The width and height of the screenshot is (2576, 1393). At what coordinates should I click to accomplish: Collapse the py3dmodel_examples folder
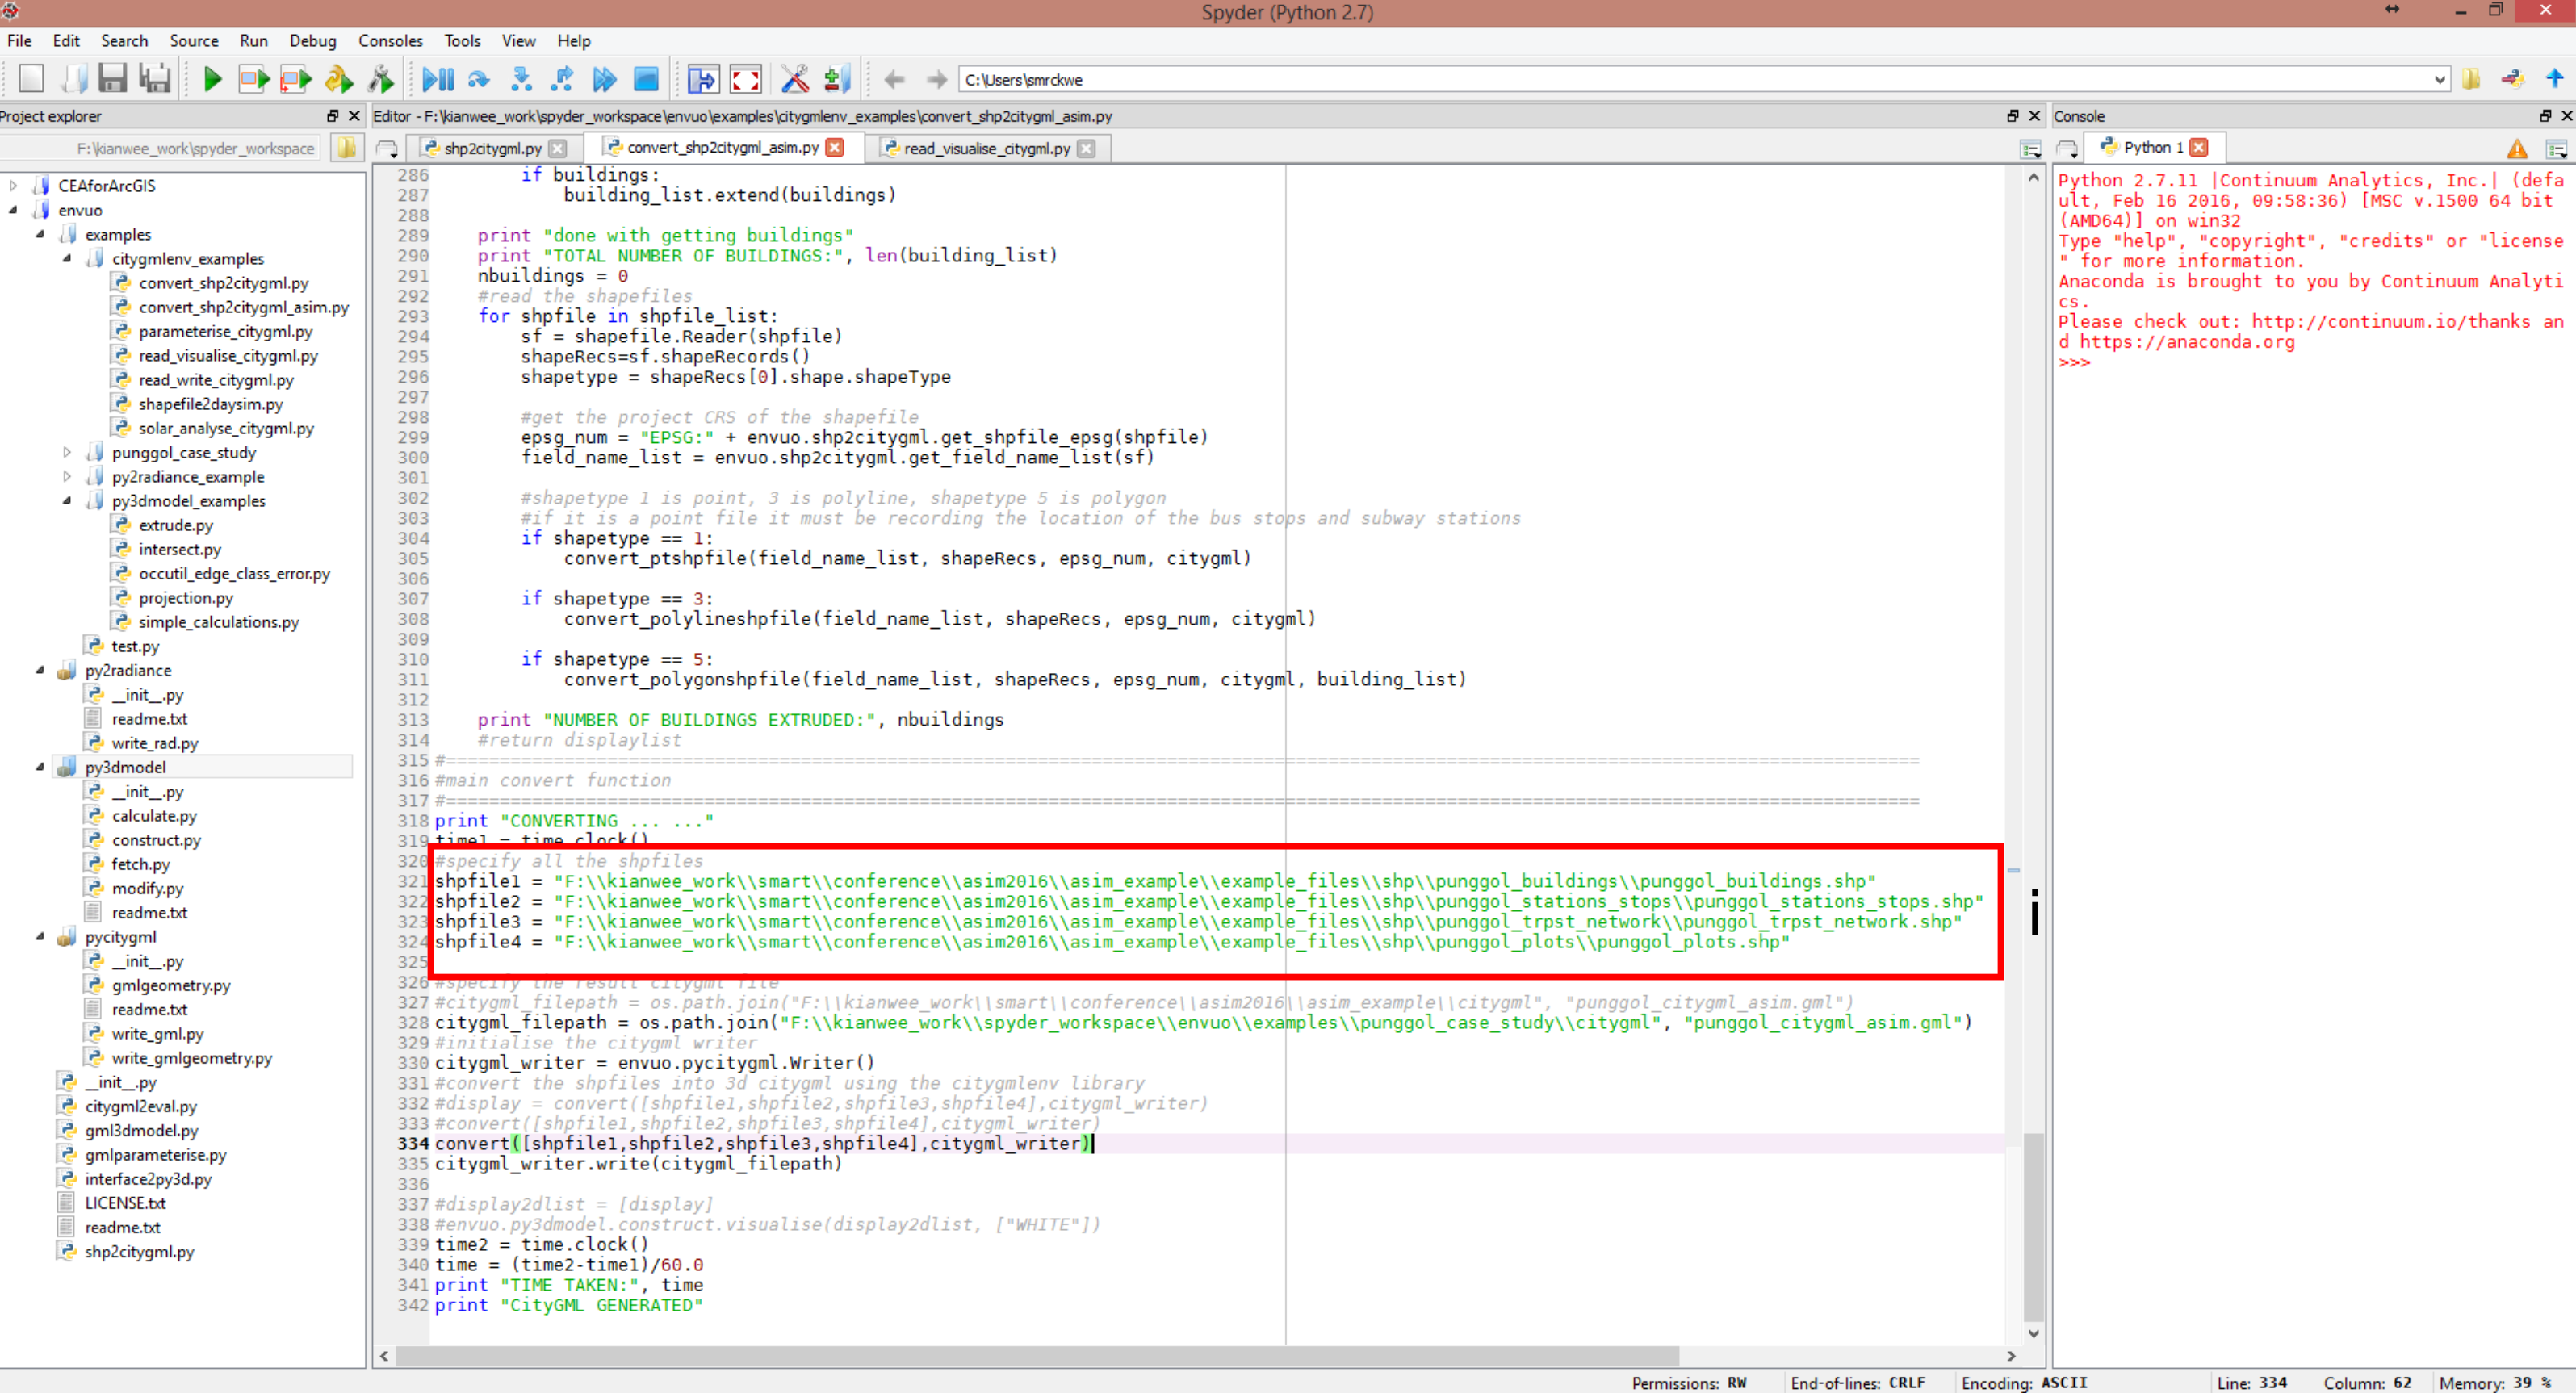click(67, 501)
